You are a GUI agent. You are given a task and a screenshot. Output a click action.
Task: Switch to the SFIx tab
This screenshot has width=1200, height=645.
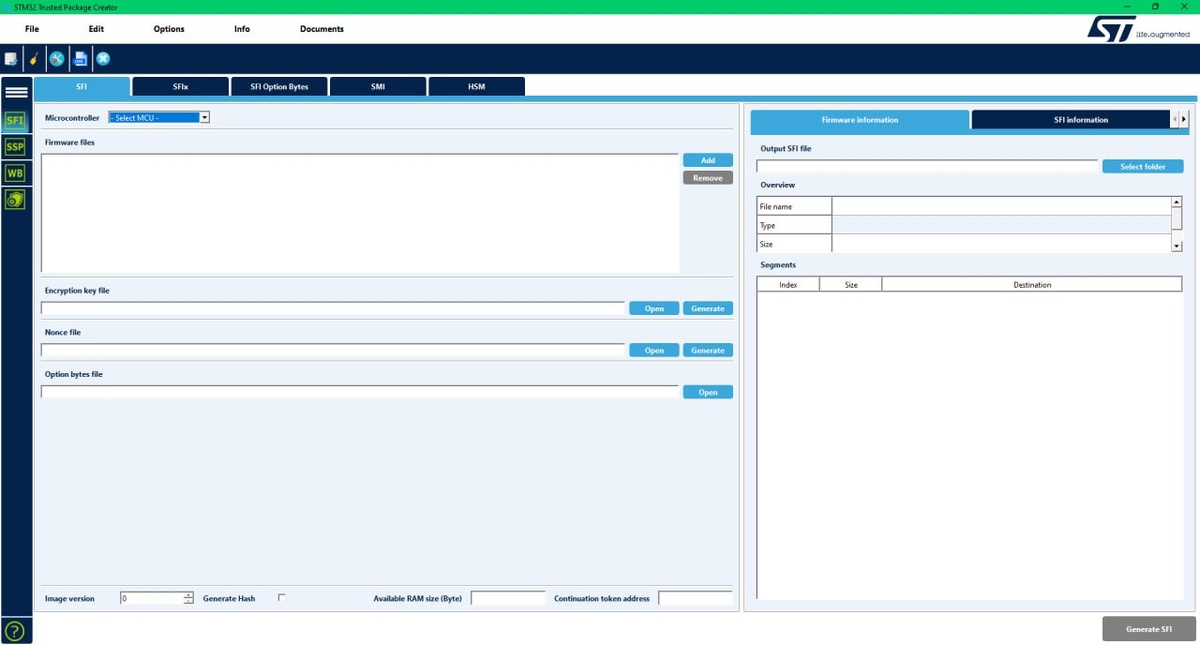coord(180,87)
